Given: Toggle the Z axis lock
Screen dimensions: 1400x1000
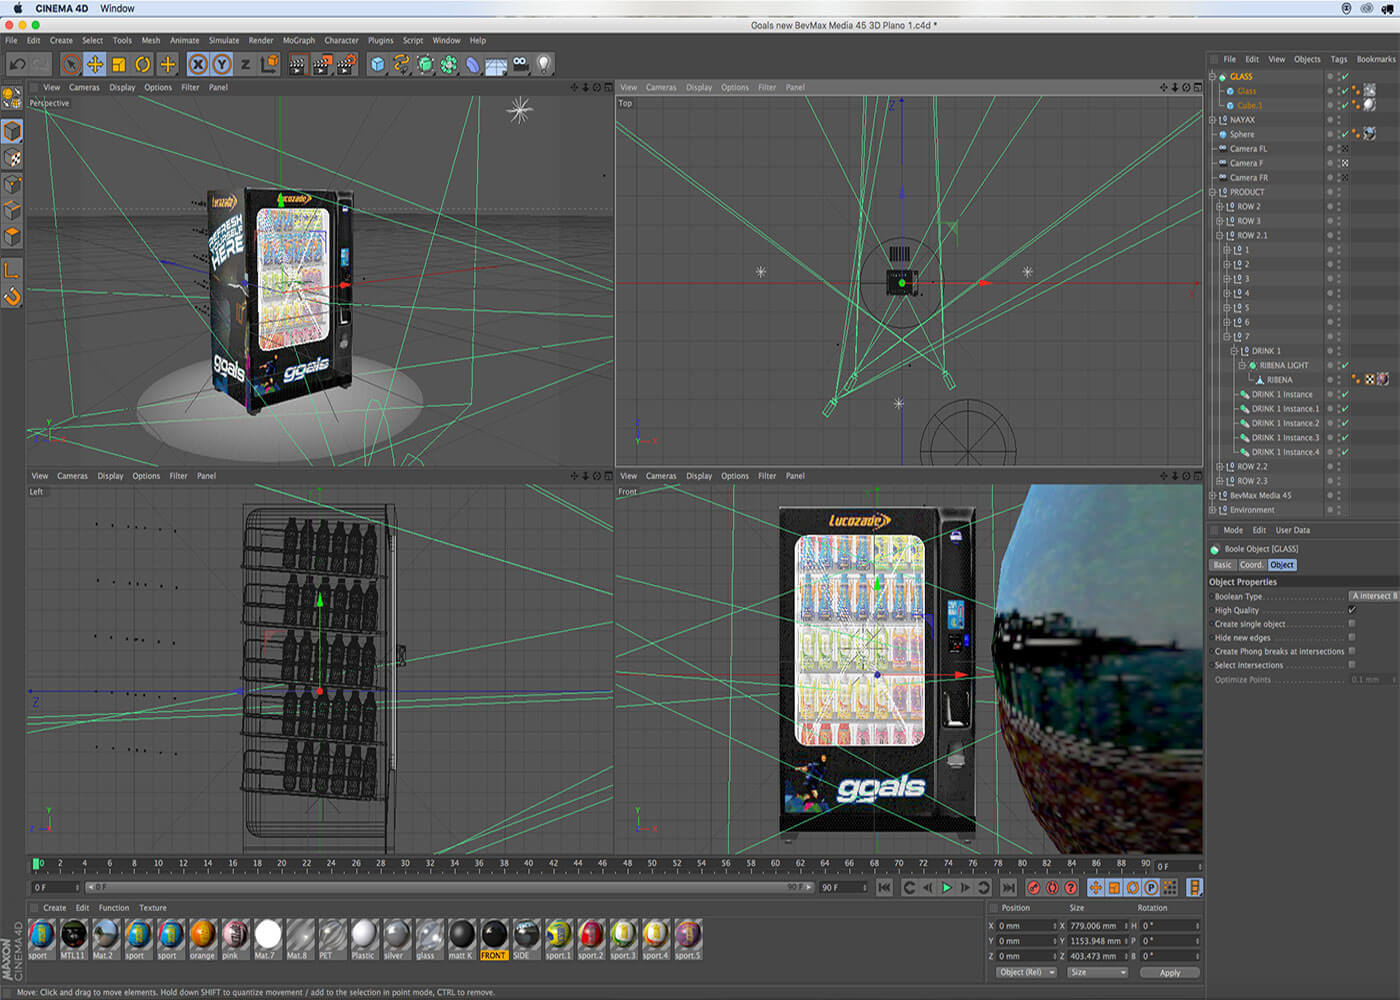Looking at the screenshot, I should [x=245, y=64].
